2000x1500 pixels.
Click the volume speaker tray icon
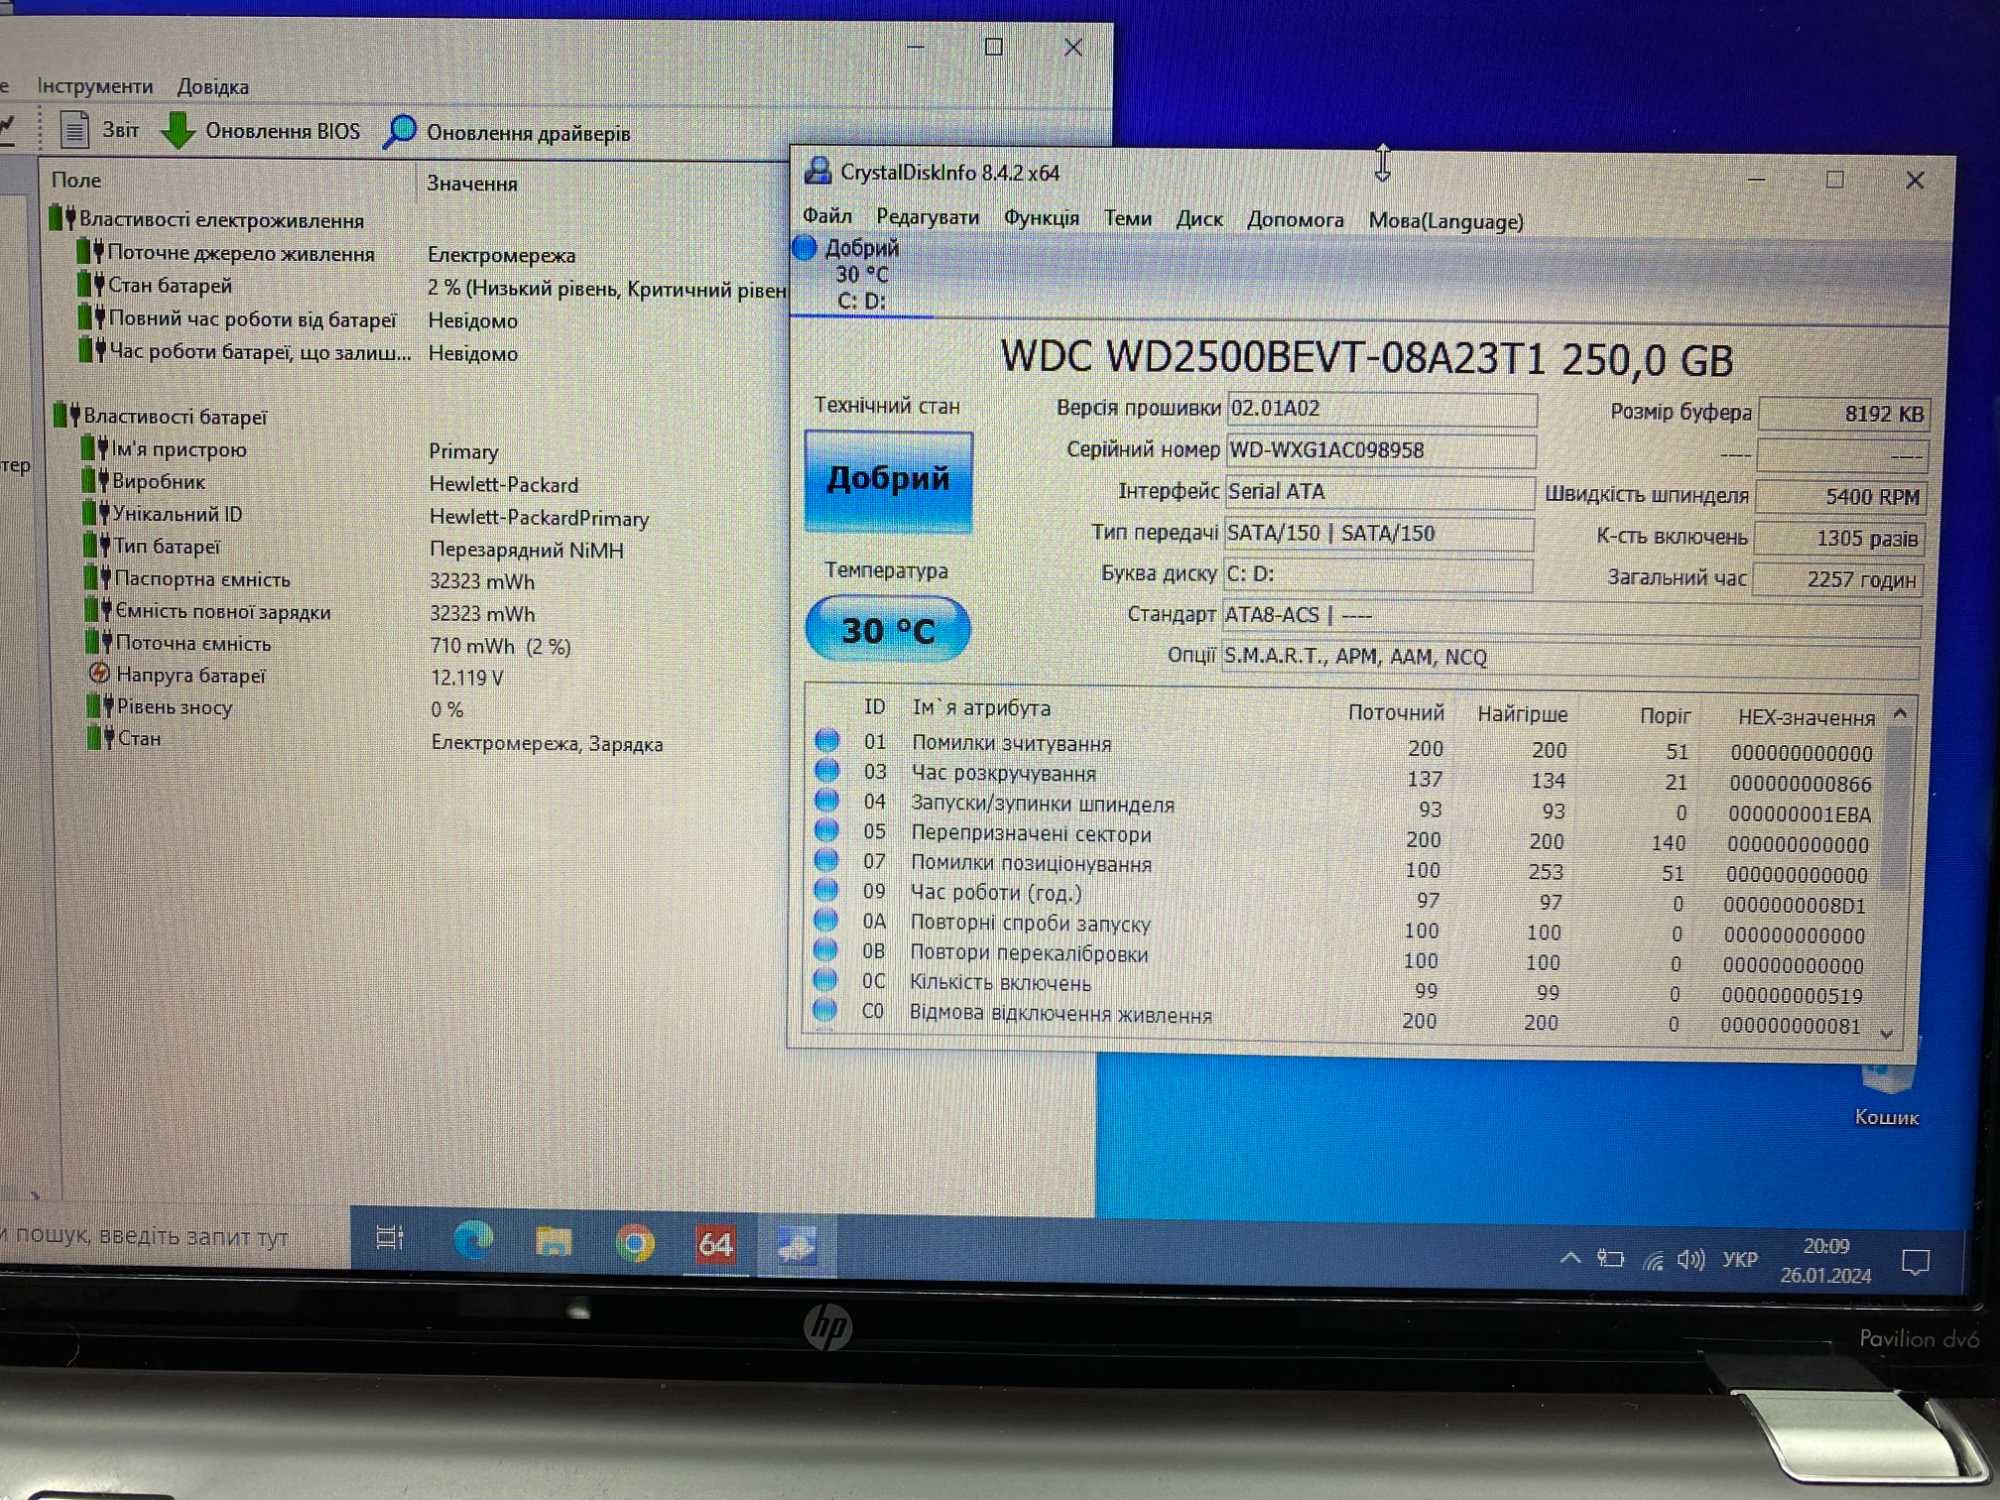1691,1259
